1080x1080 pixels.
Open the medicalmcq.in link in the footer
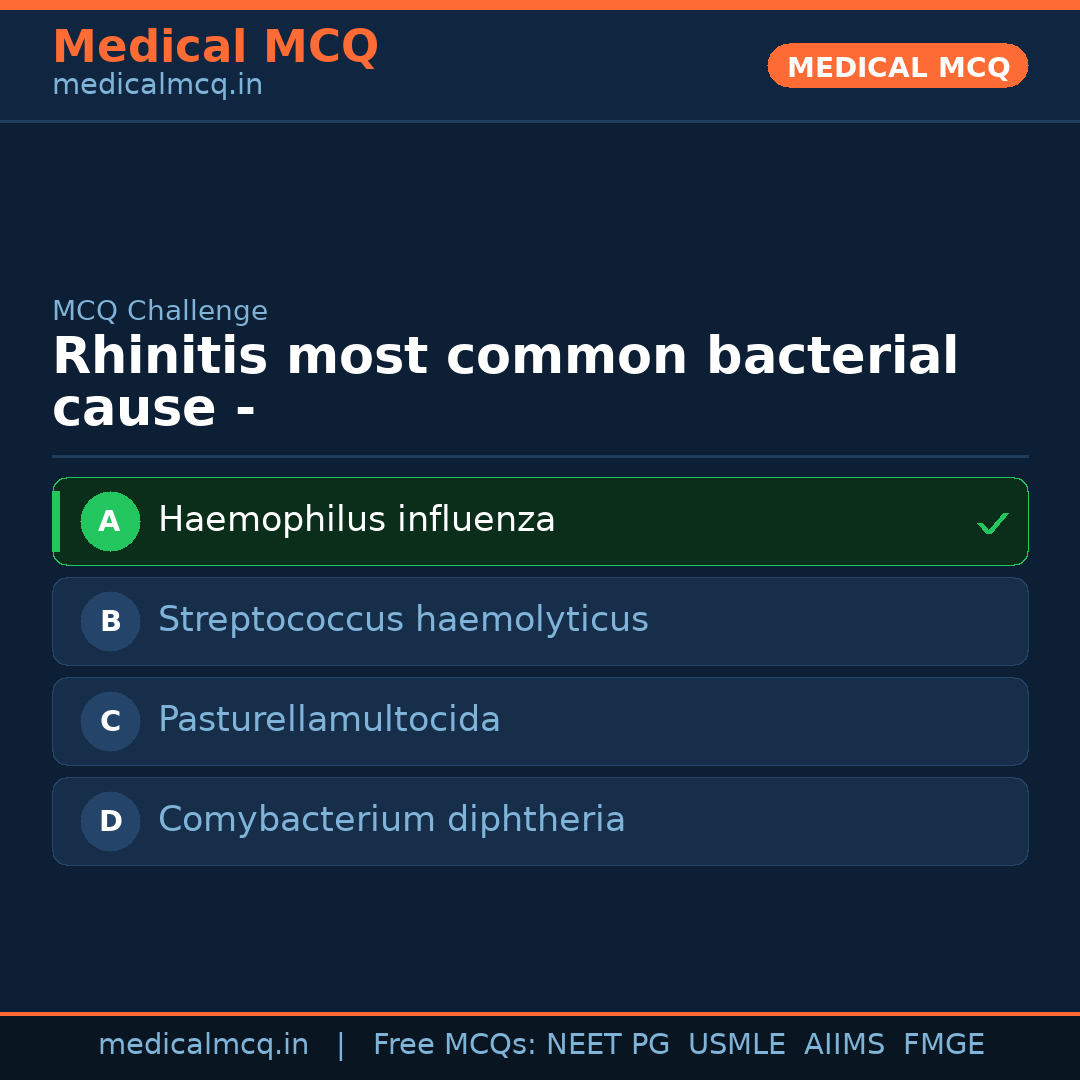(203, 1045)
